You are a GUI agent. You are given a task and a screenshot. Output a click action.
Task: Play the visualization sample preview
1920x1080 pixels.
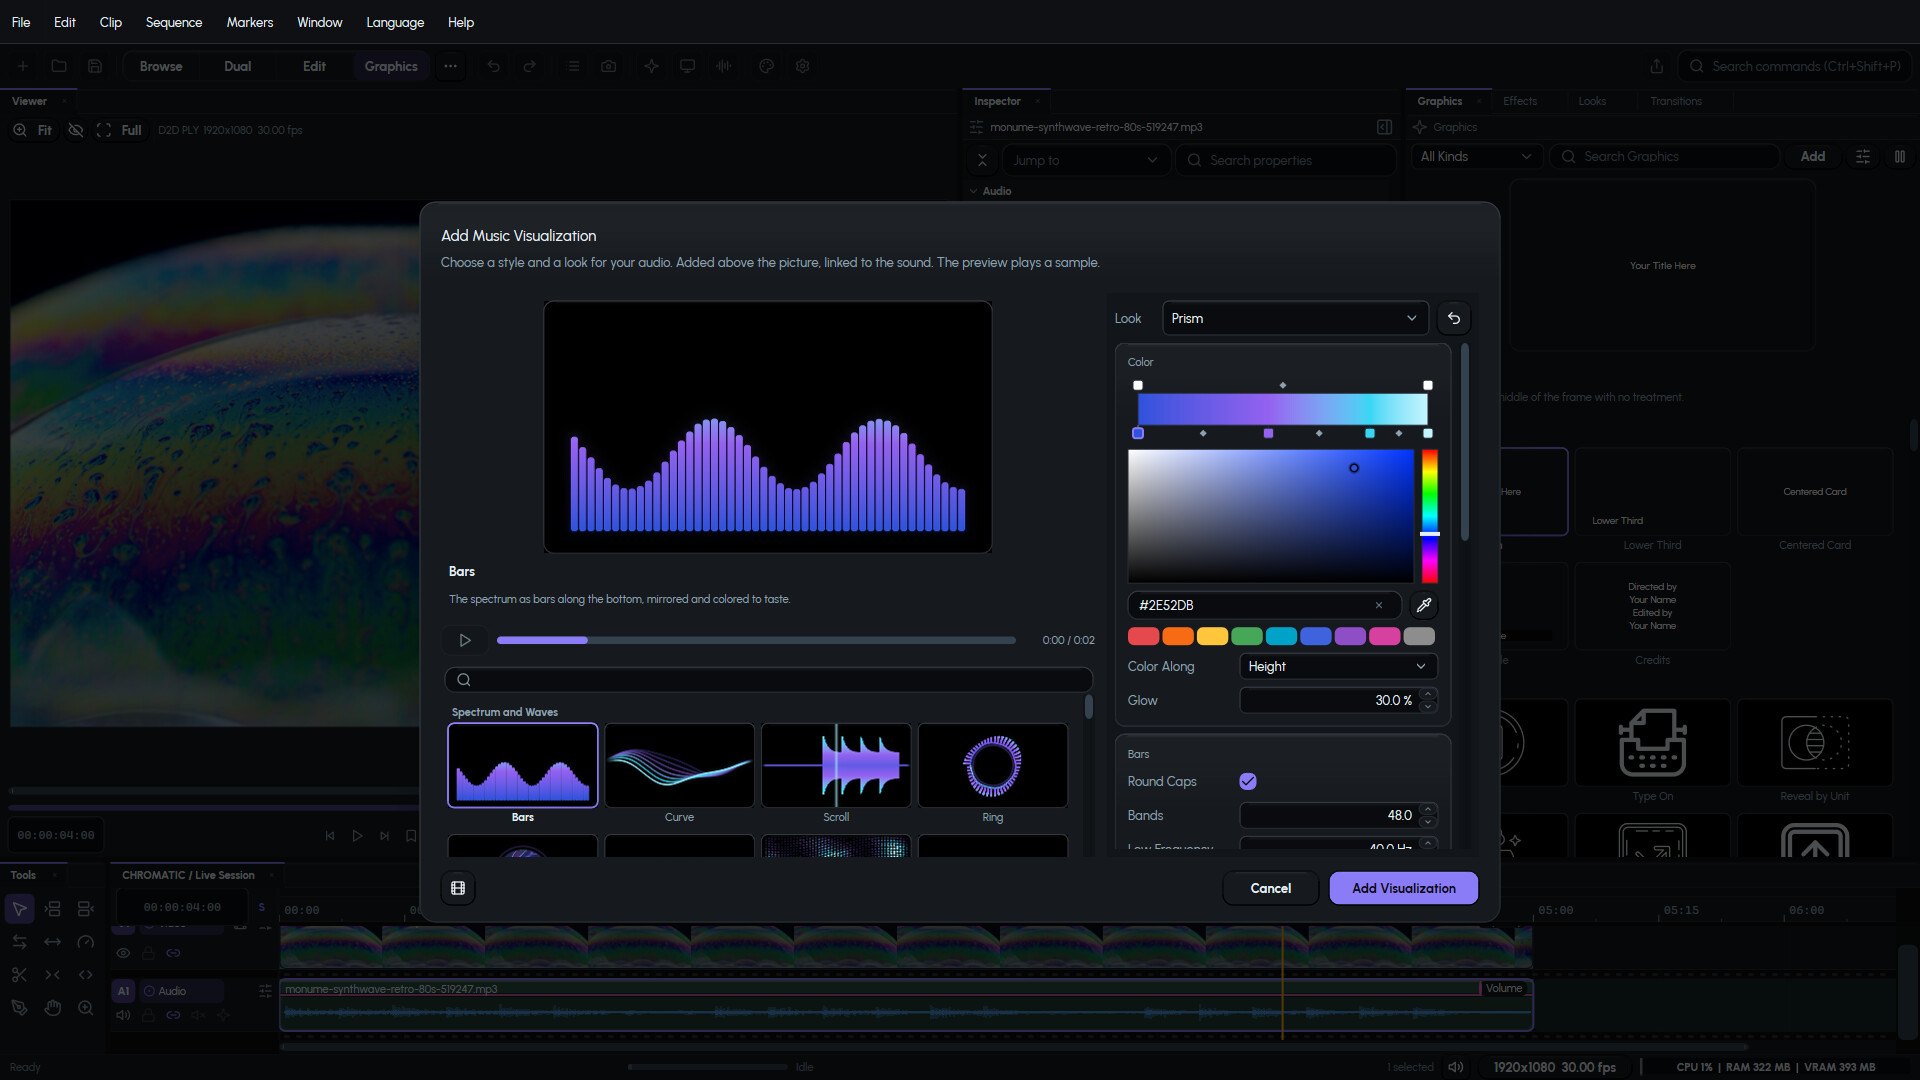coord(465,640)
